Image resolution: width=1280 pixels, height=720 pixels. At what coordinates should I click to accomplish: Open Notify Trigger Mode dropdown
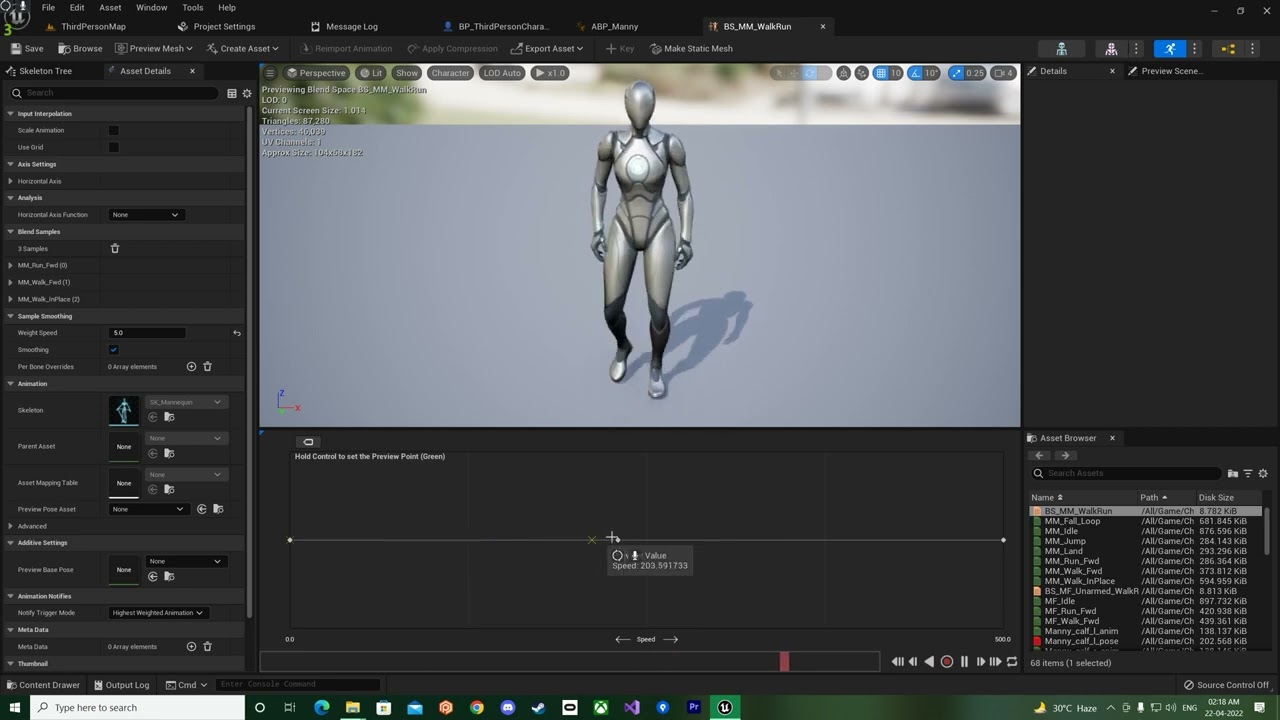157,613
